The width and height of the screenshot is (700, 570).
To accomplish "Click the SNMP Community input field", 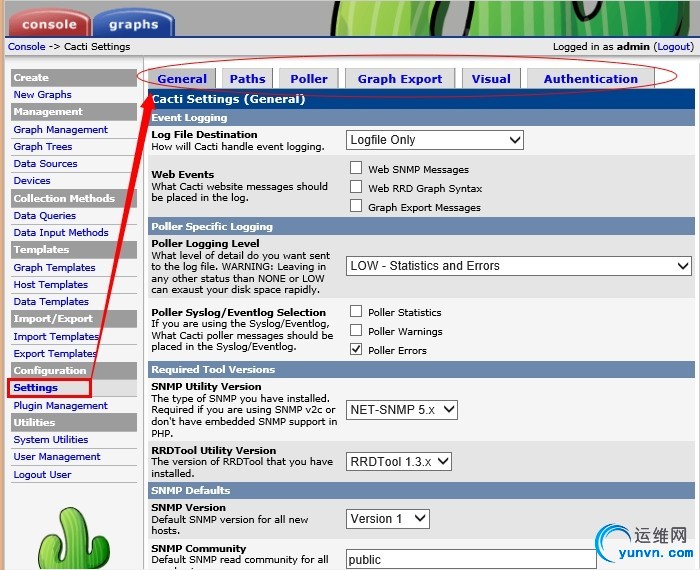I will pos(471,559).
